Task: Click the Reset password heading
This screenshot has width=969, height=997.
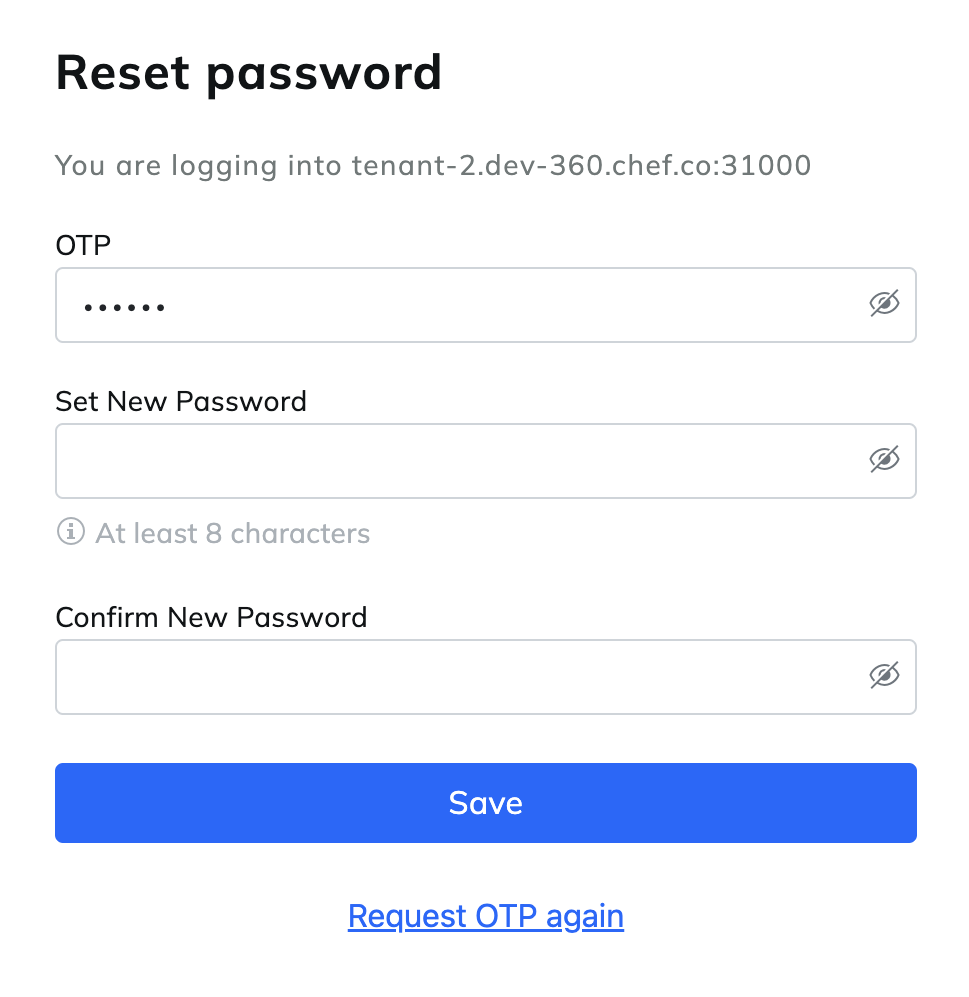Action: pyautogui.click(x=248, y=73)
